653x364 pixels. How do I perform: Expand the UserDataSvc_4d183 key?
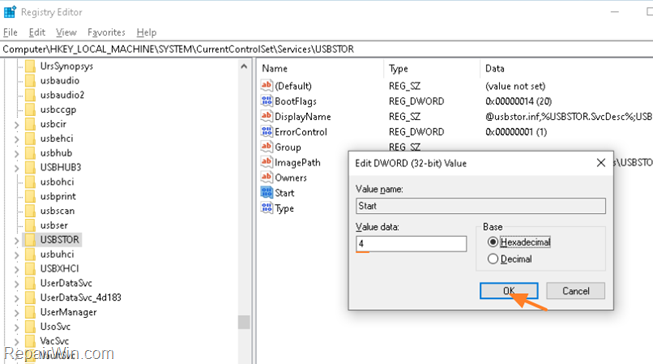[16, 298]
